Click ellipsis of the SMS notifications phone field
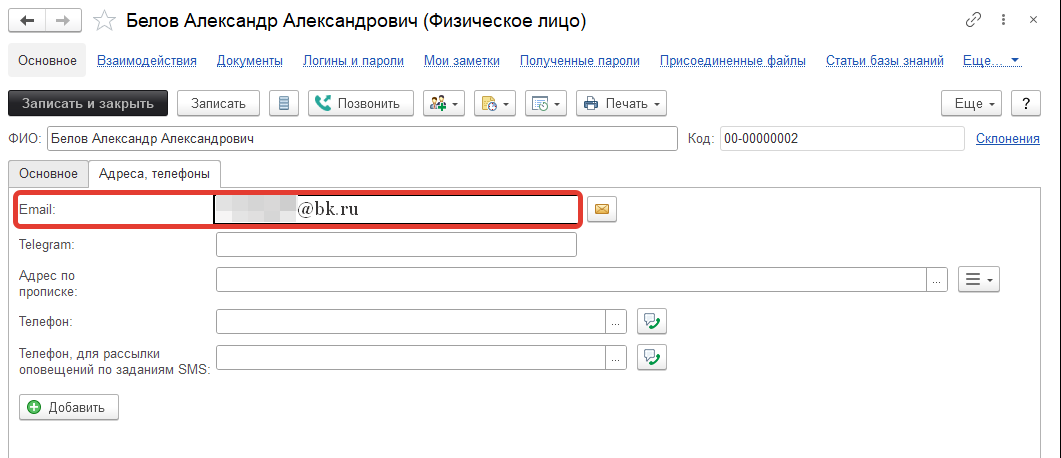The height and width of the screenshot is (458, 1061). (x=615, y=357)
